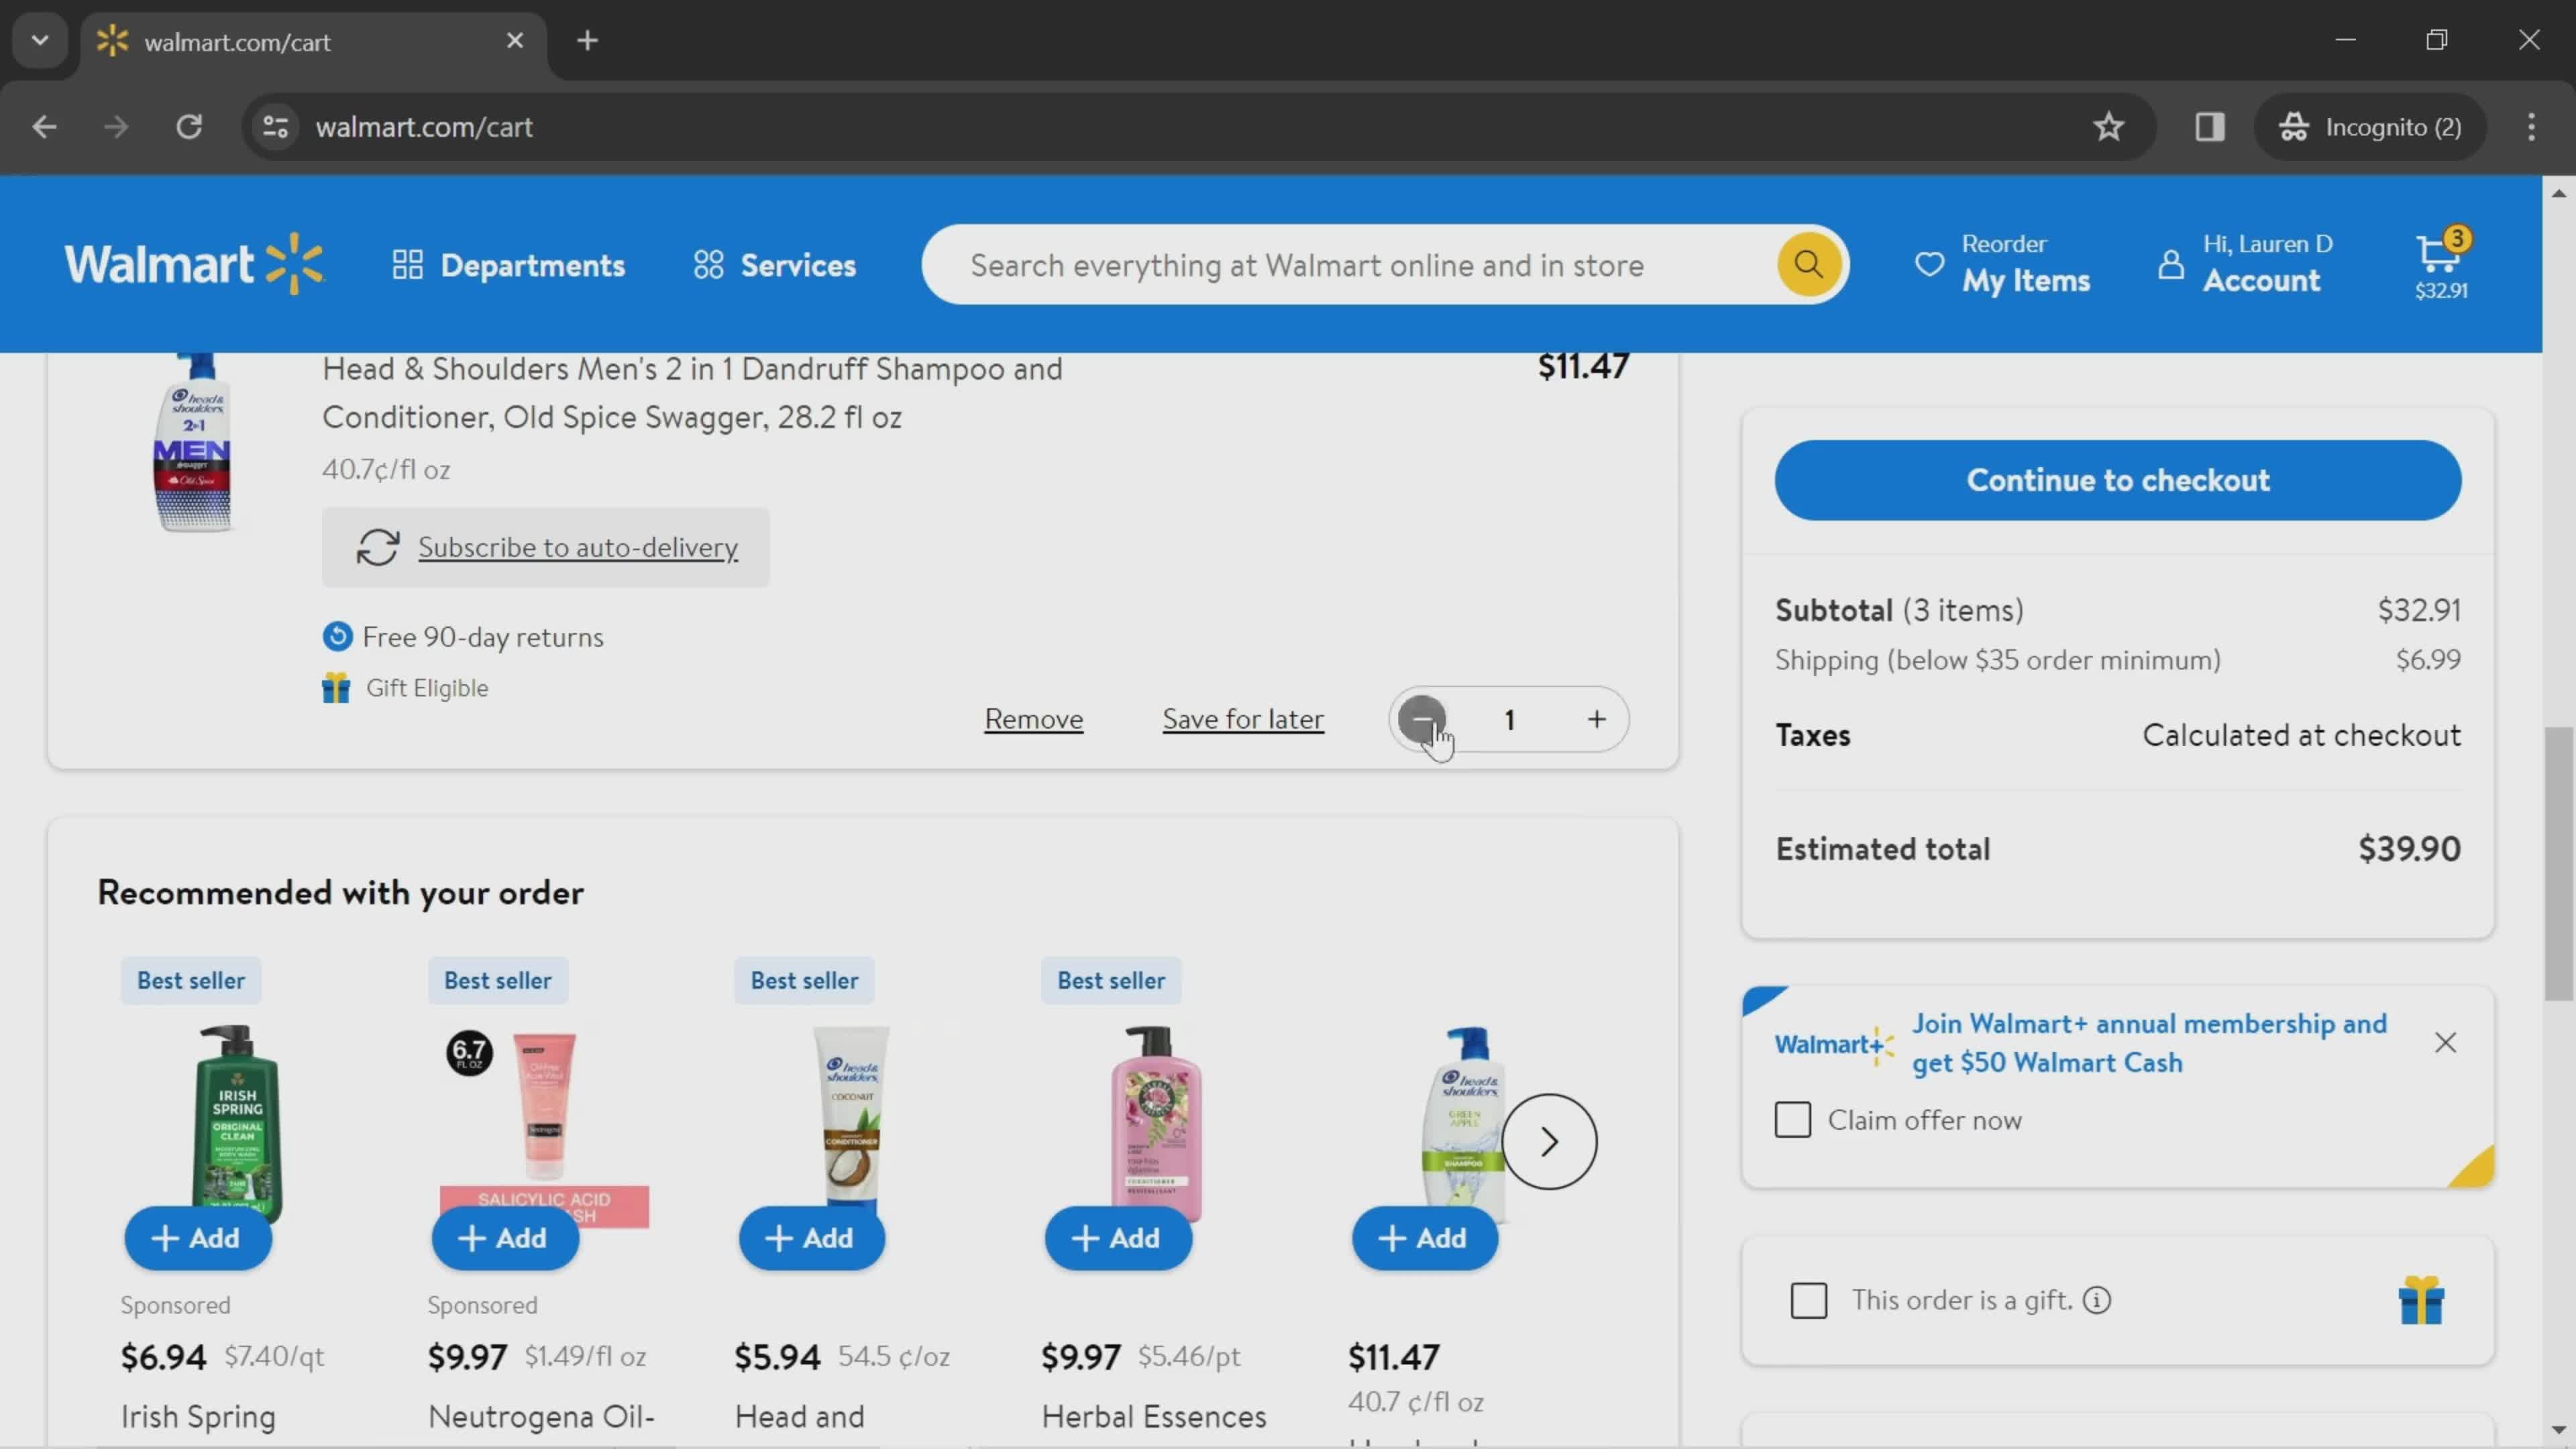
Task: Click the page vertical scrollbar thumb
Action: pyautogui.click(x=2558, y=863)
